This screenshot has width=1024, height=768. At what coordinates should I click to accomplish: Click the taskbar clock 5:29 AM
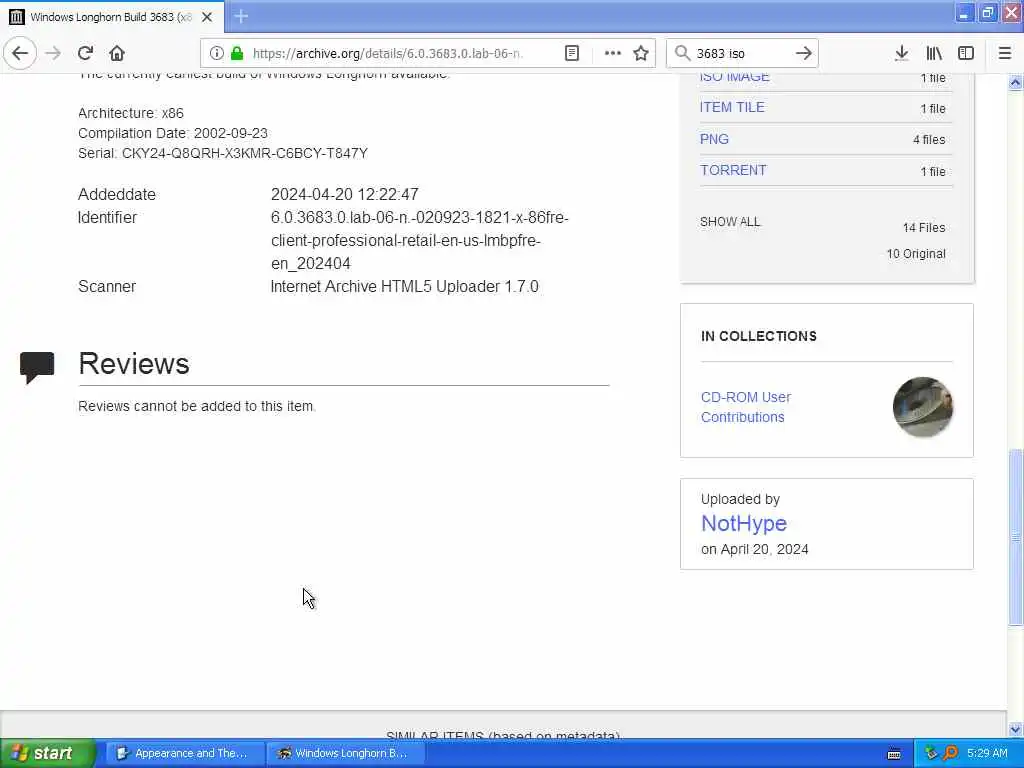987,754
